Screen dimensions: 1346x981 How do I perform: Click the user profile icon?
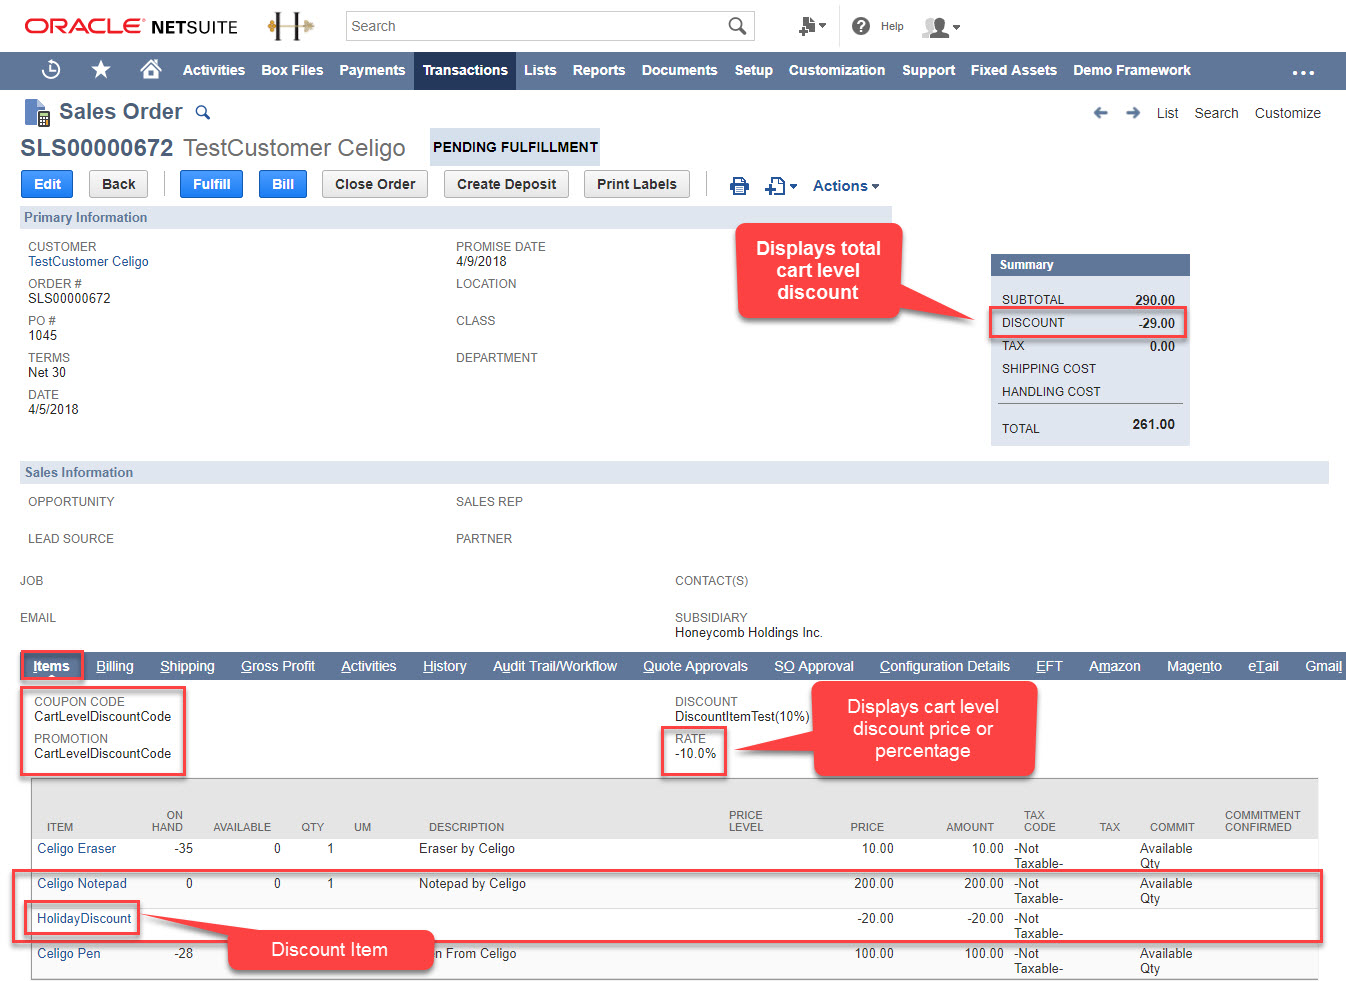point(934,26)
